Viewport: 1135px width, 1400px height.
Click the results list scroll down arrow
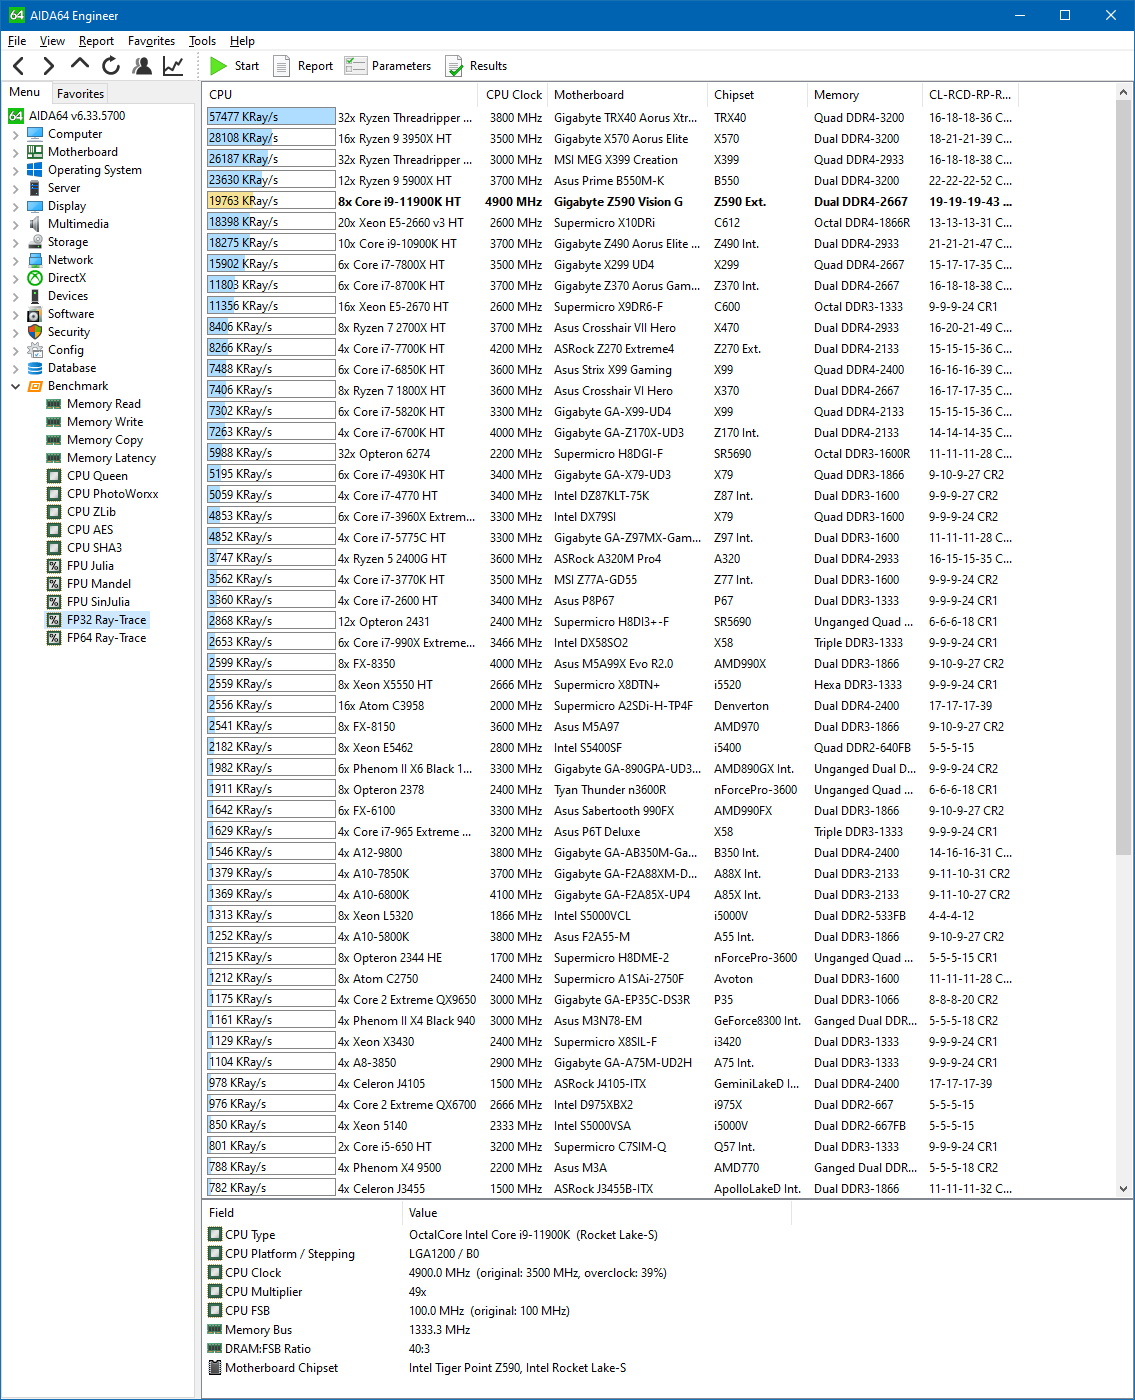(x=1123, y=1188)
